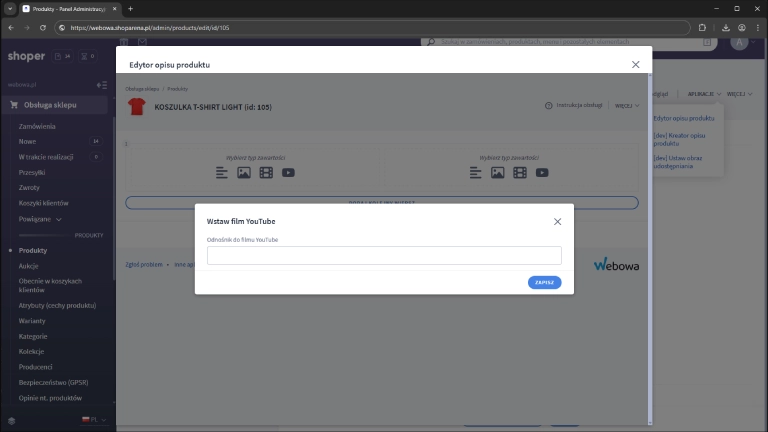Expand the Powiązane section in sidebar
The width and height of the screenshot is (768, 432).
[x=40, y=218]
